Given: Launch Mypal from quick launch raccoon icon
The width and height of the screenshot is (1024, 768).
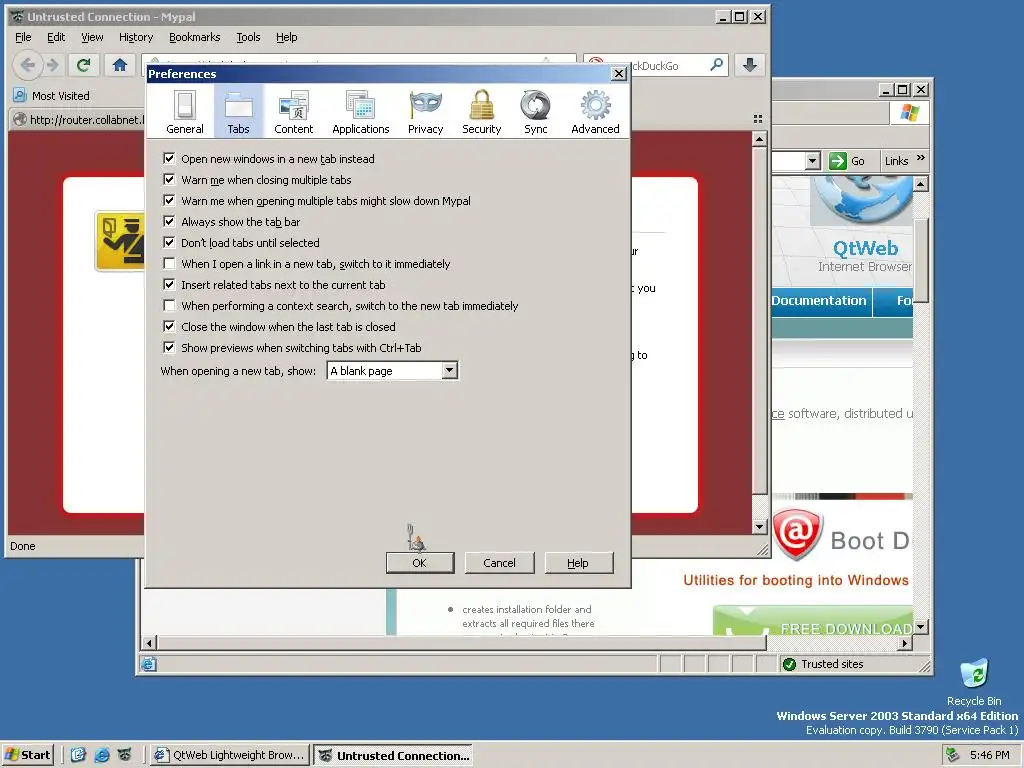Looking at the screenshot, I should [124, 754].
